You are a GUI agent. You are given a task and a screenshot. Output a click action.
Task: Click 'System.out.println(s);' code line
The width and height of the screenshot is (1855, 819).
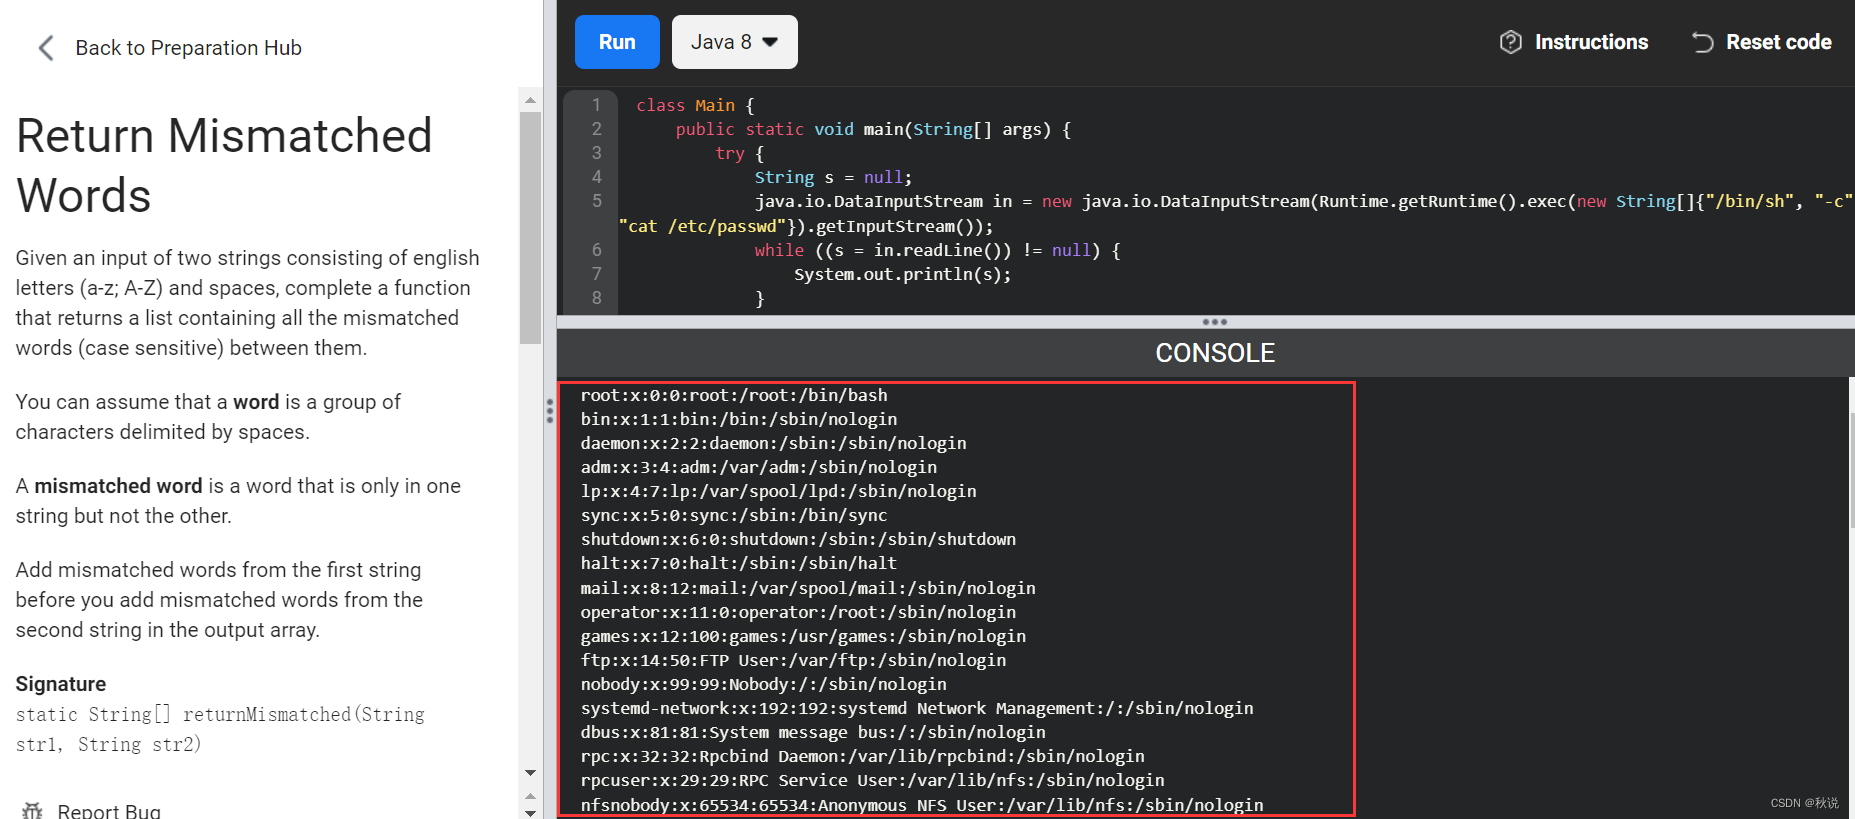tap(902, 274)
